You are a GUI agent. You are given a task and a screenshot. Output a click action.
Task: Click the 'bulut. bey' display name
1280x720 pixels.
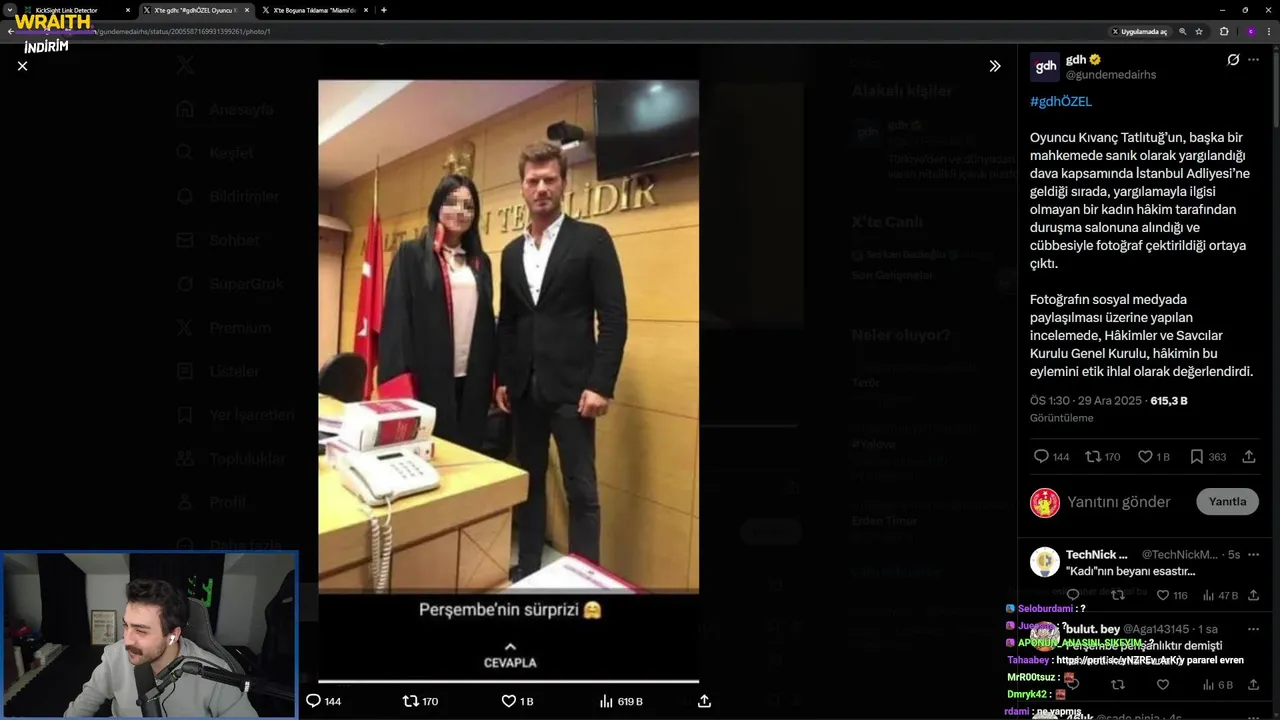pos(1092,629)
